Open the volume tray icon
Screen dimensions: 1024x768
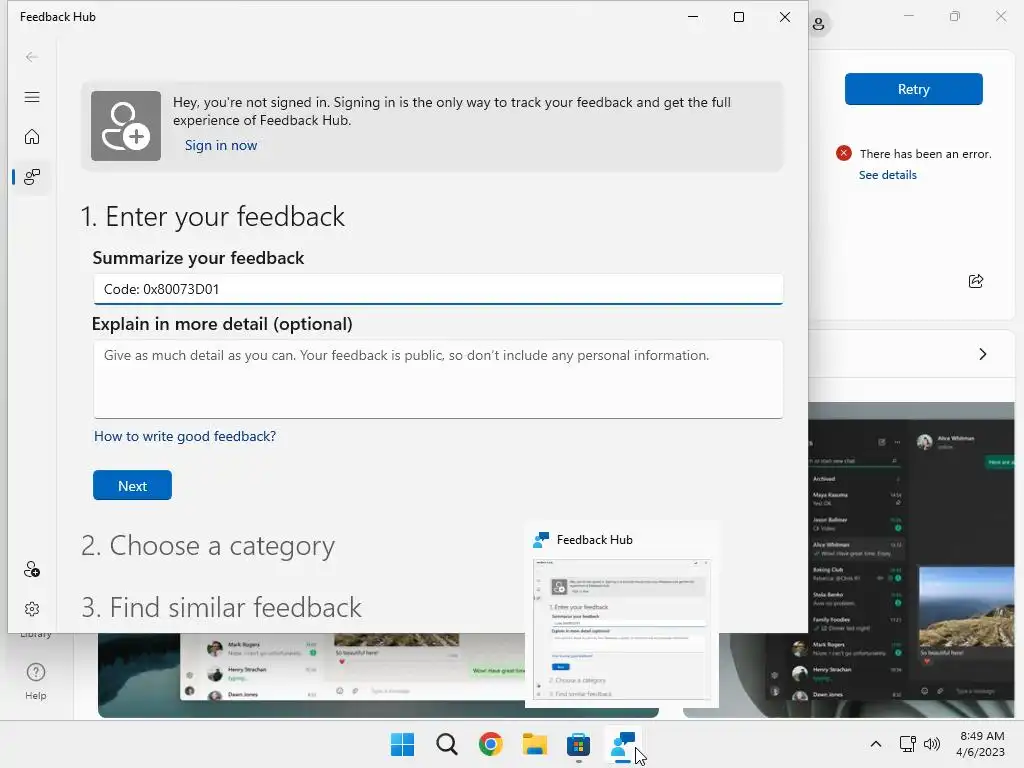coord(932,744)
